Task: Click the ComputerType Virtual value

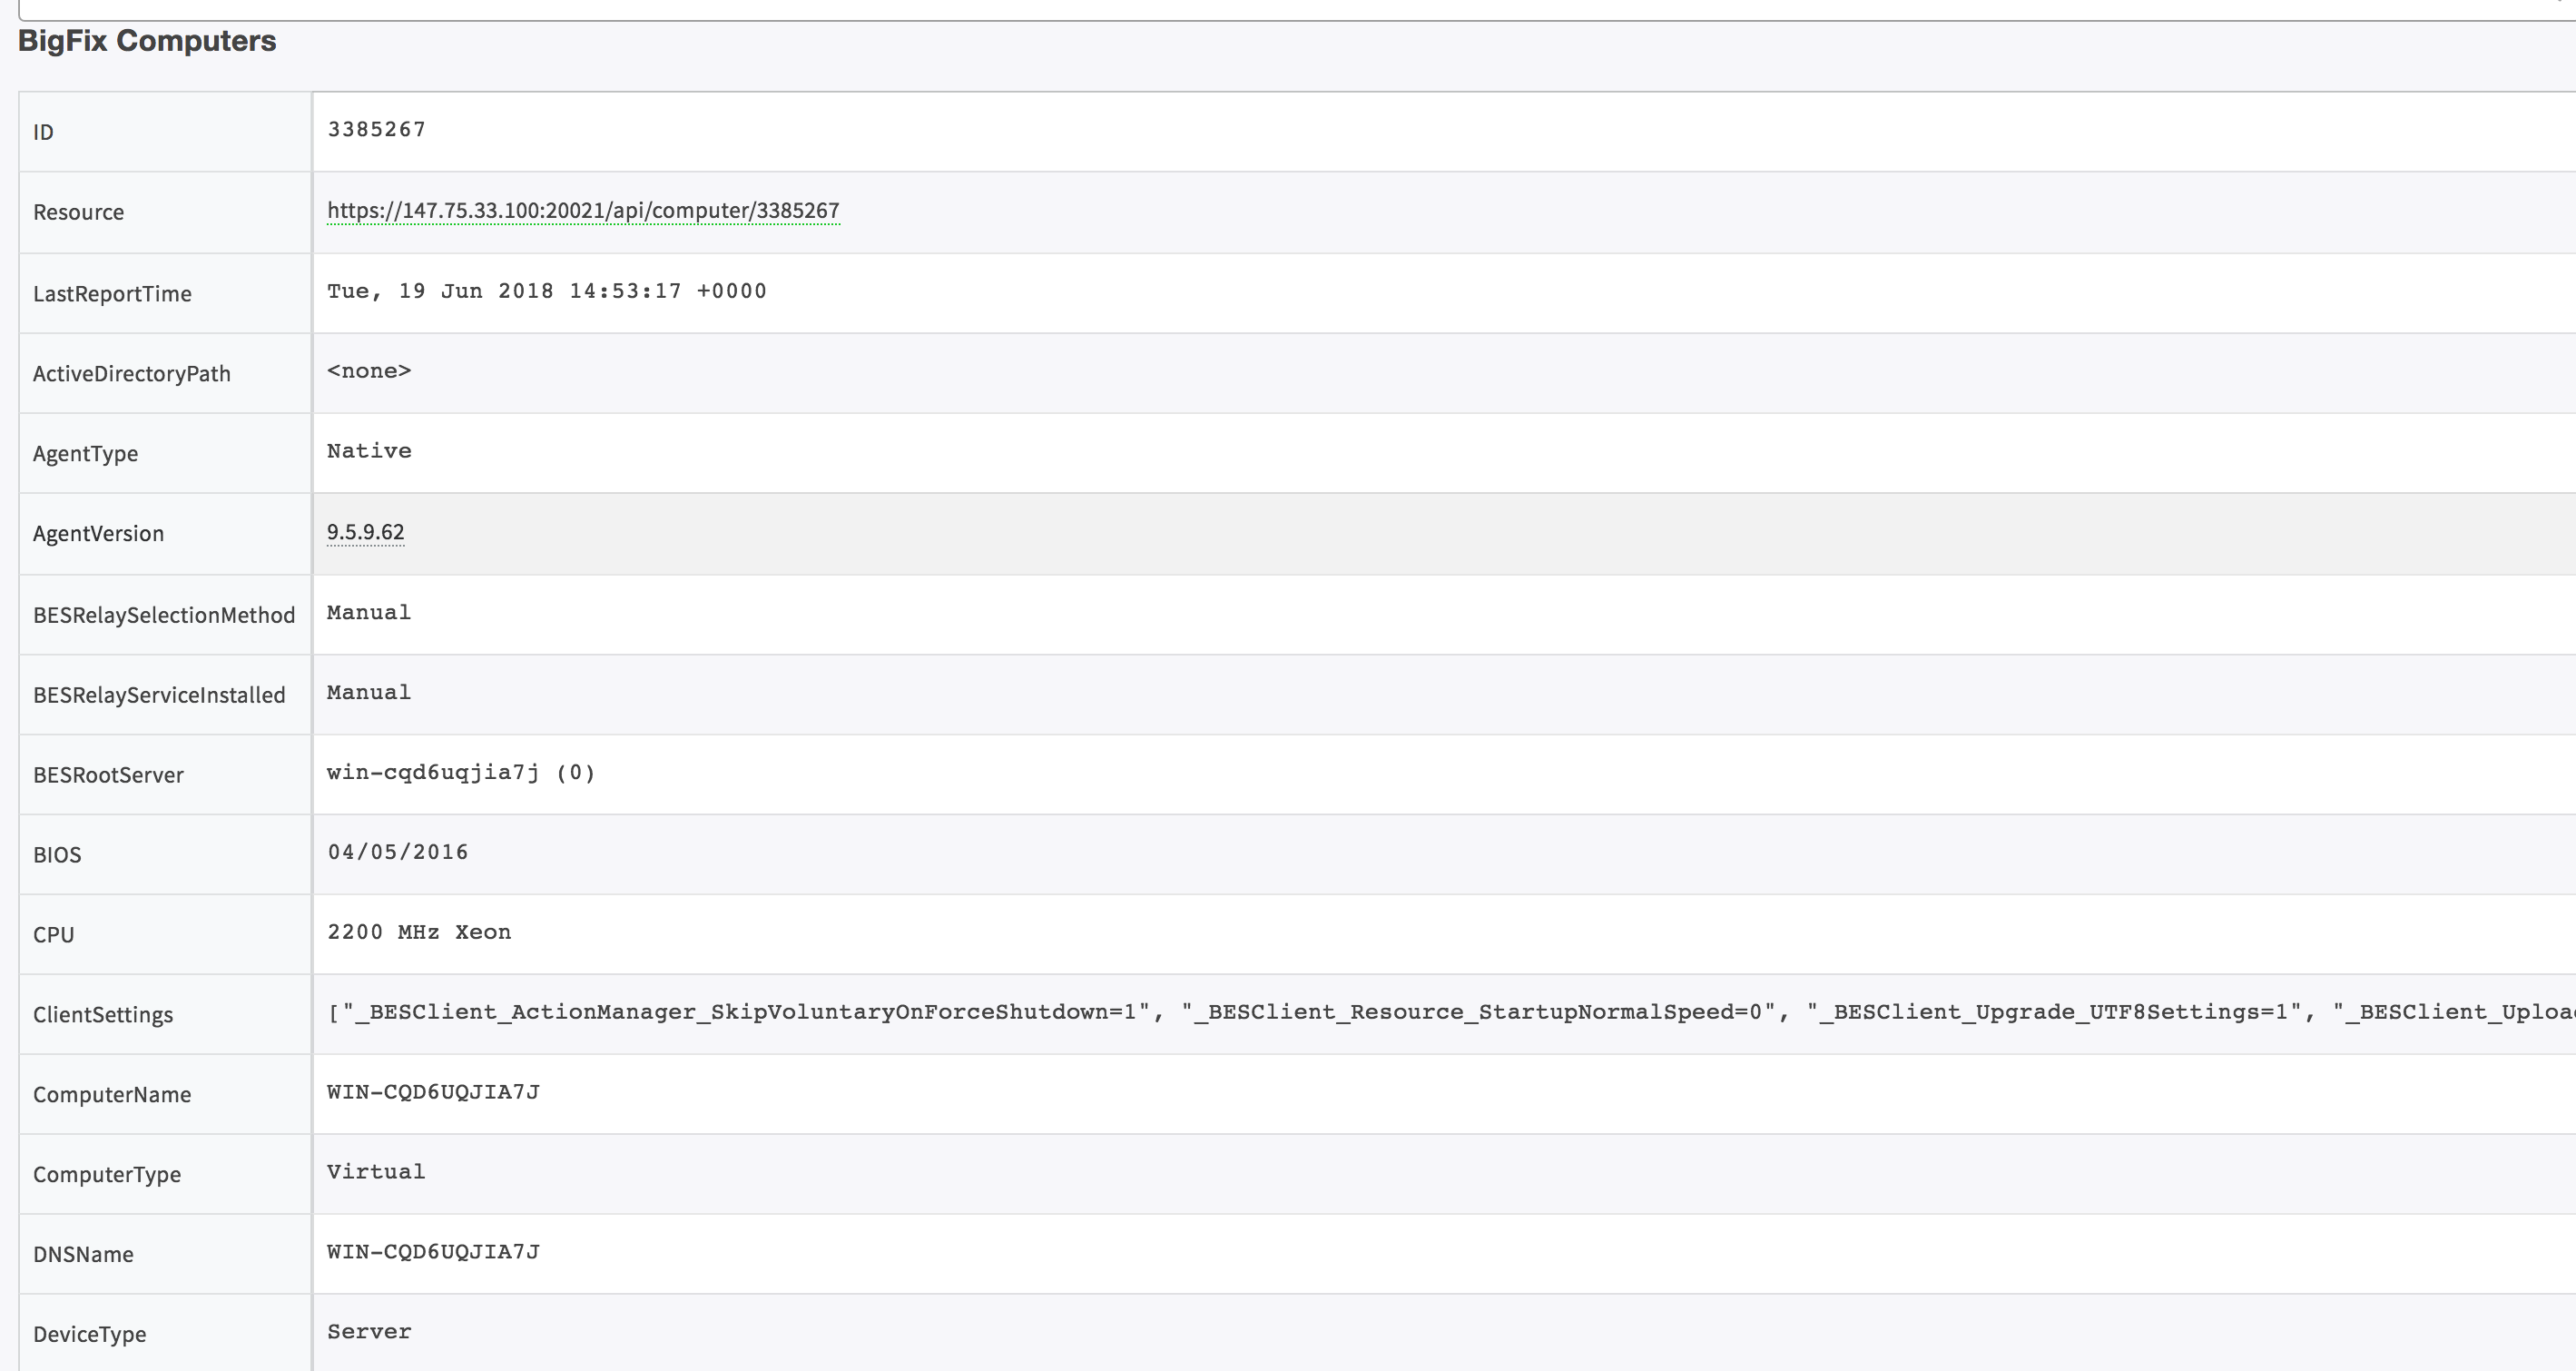Action: click(376, 1172)
